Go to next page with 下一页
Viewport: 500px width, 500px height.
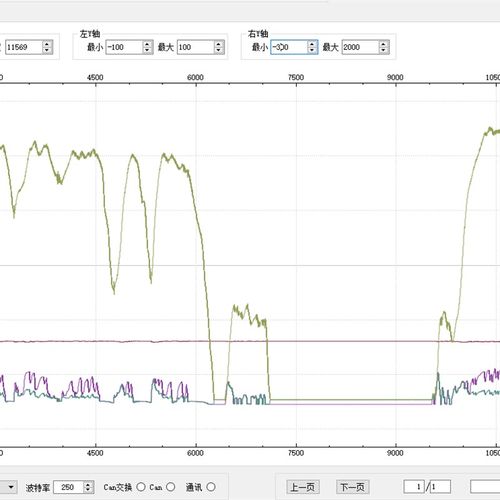tap(352, 487)
